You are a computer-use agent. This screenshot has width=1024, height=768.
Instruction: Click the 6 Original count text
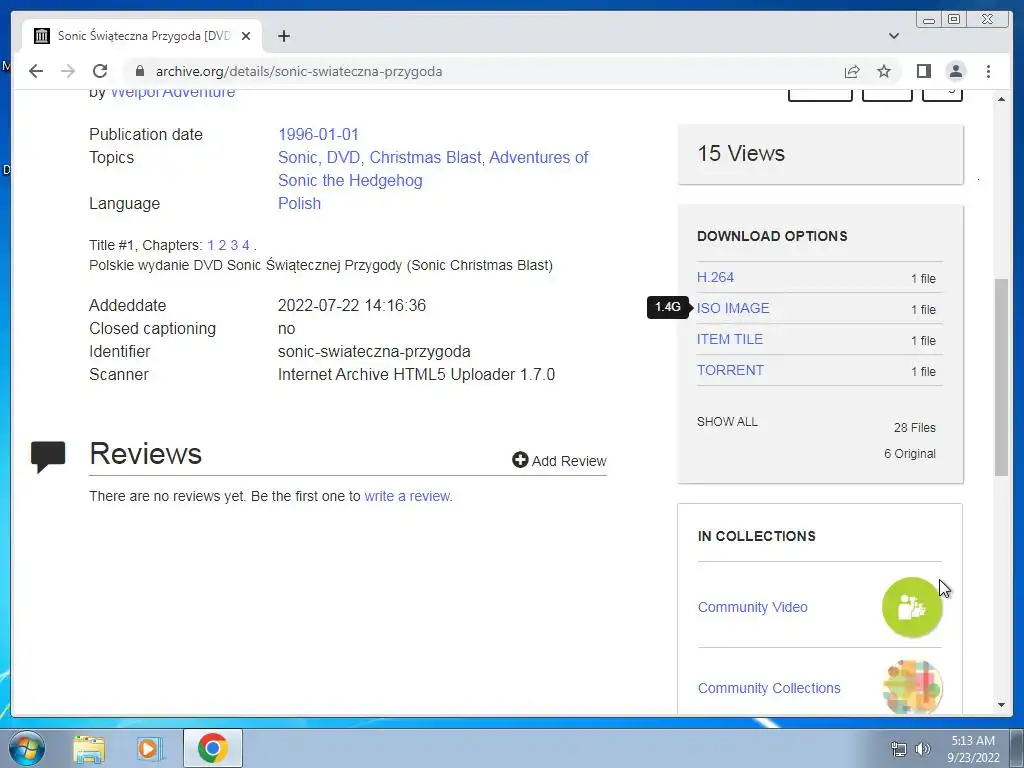tap(910, 454)
